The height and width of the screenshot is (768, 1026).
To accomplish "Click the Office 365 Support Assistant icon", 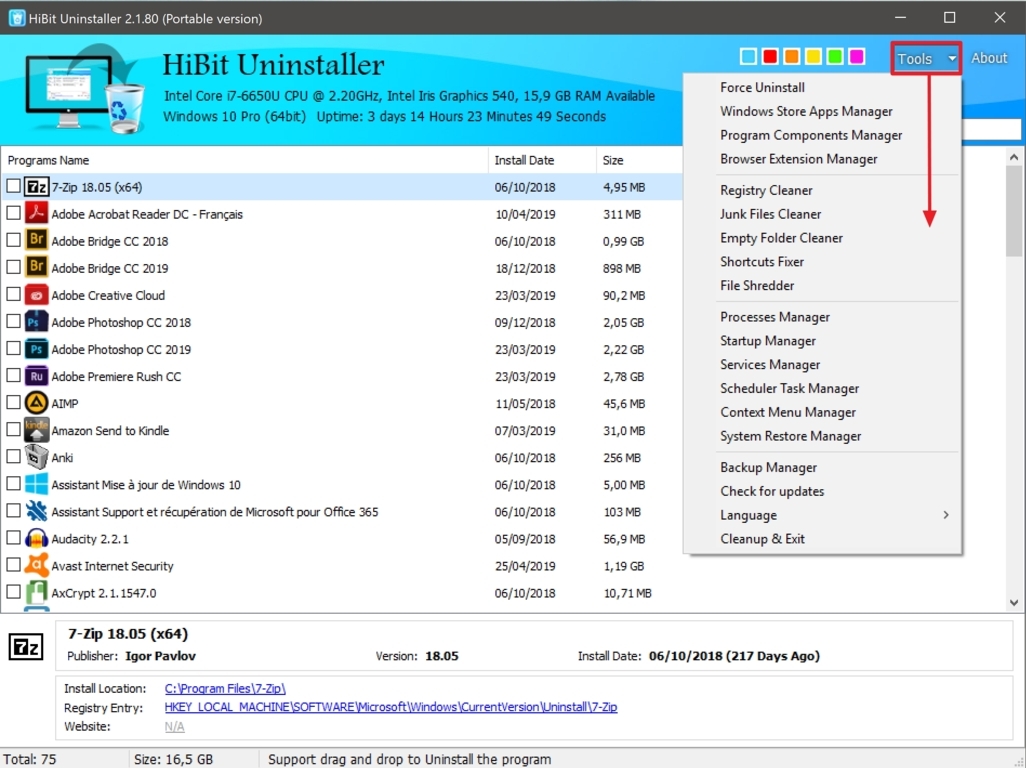I will click(37, 511).
